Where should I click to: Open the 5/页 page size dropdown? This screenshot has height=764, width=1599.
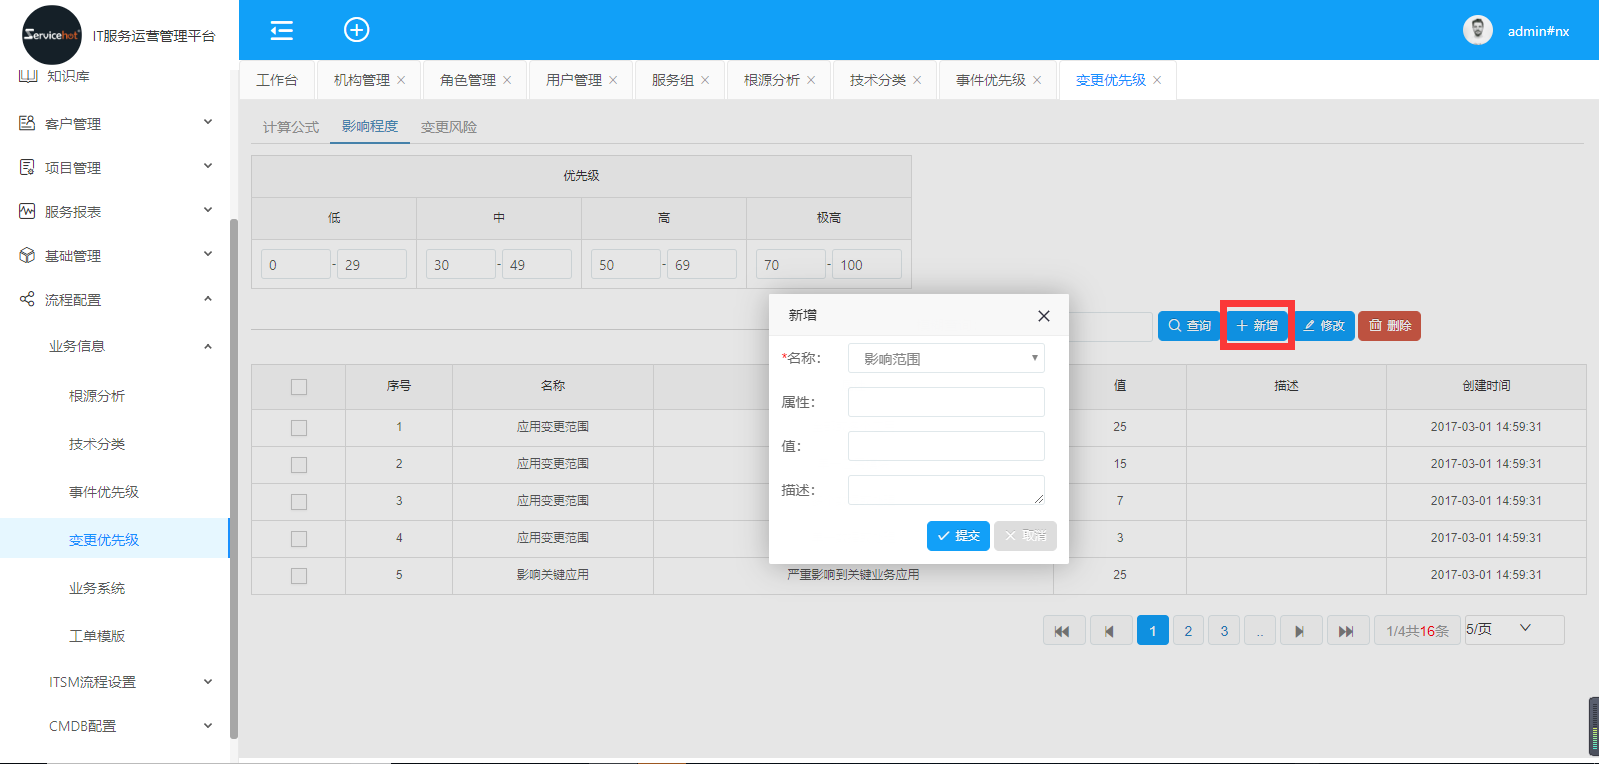[x=1513, y=629]
